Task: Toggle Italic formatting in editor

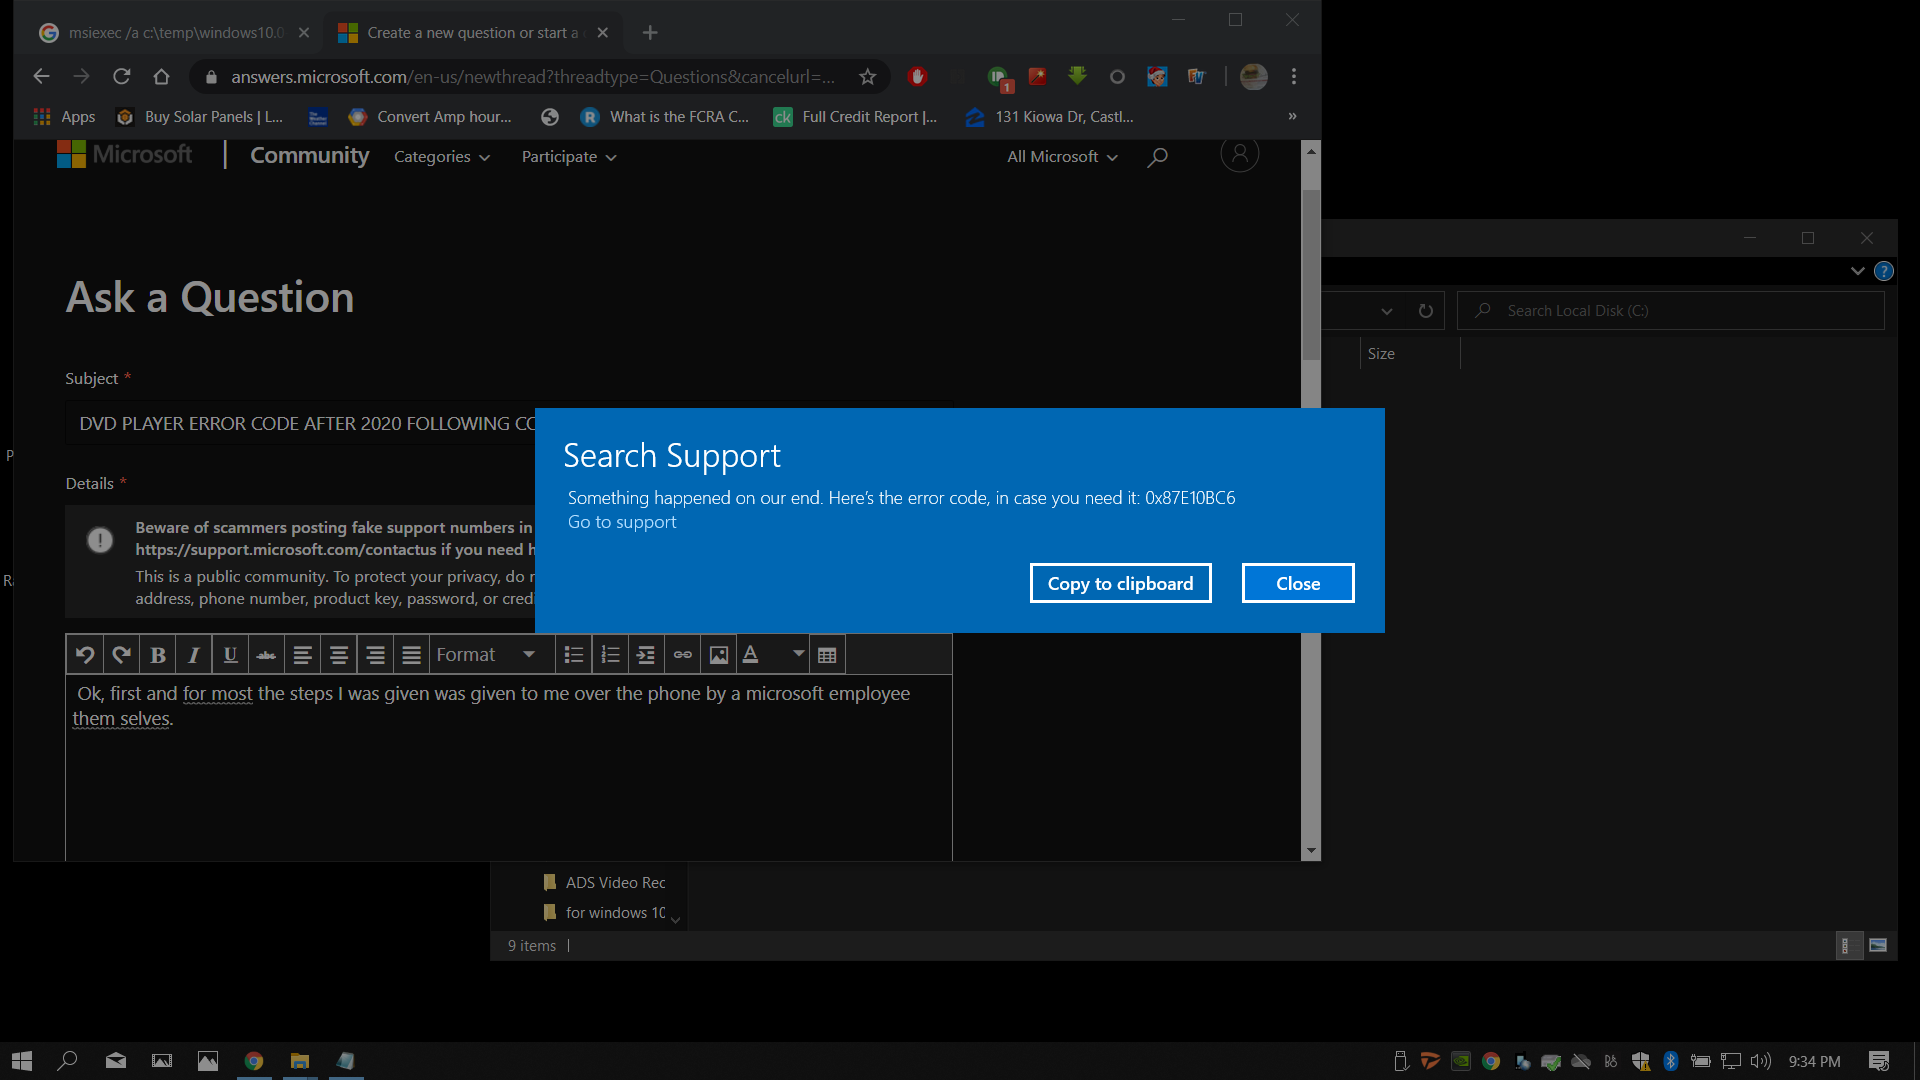Action: click(194, 655)
